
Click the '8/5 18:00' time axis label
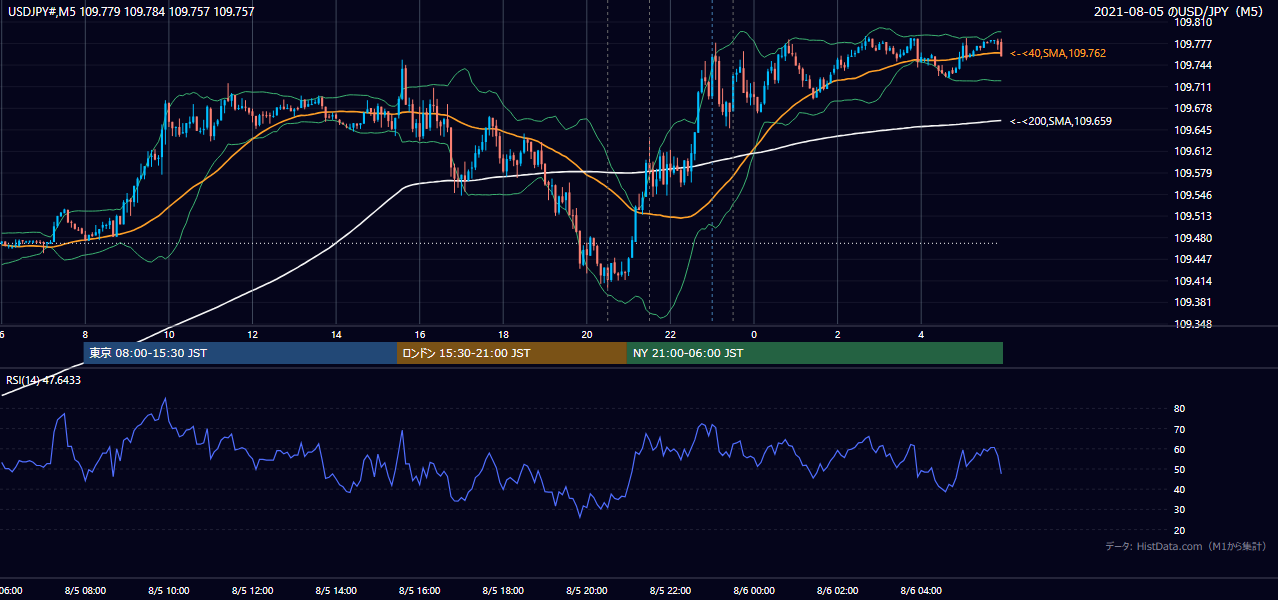click(x=503, y=591)
